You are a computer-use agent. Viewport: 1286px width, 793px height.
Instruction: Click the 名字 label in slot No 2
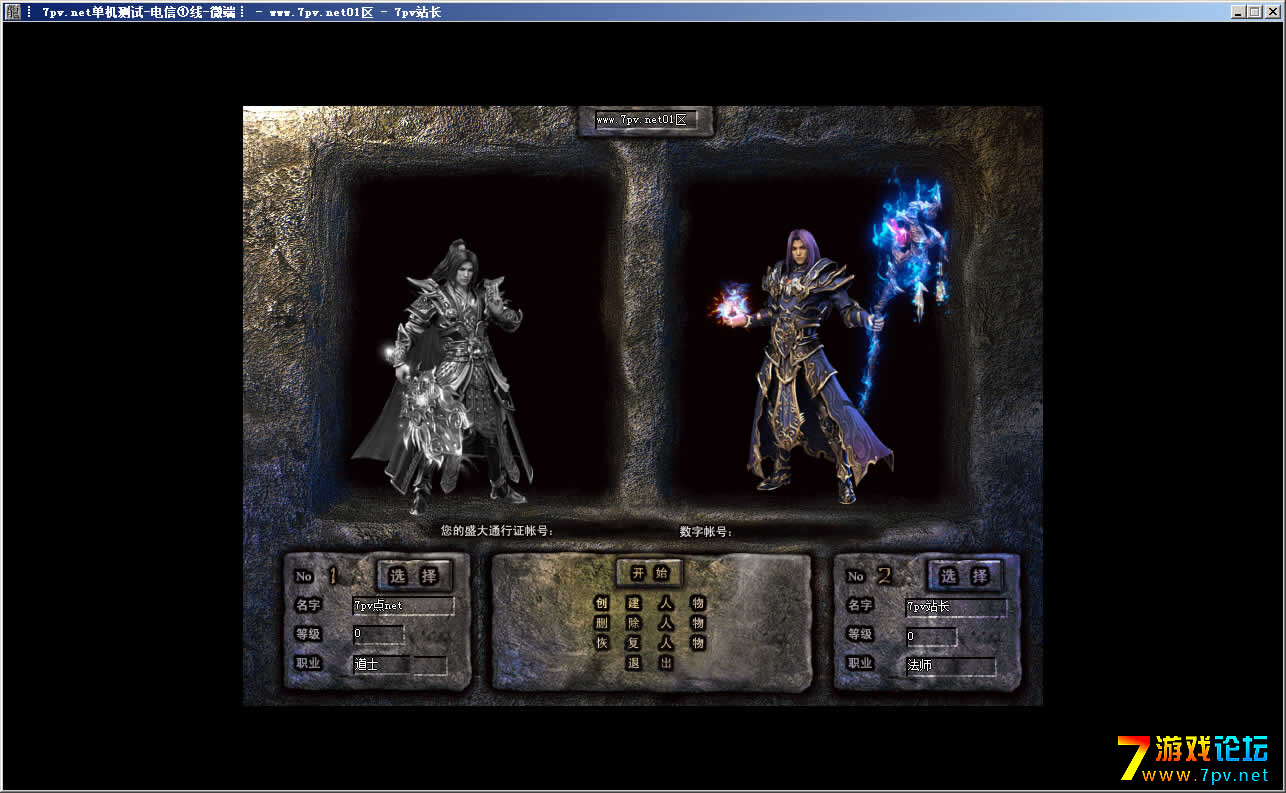pyautogui.click(x=860, y=605)
